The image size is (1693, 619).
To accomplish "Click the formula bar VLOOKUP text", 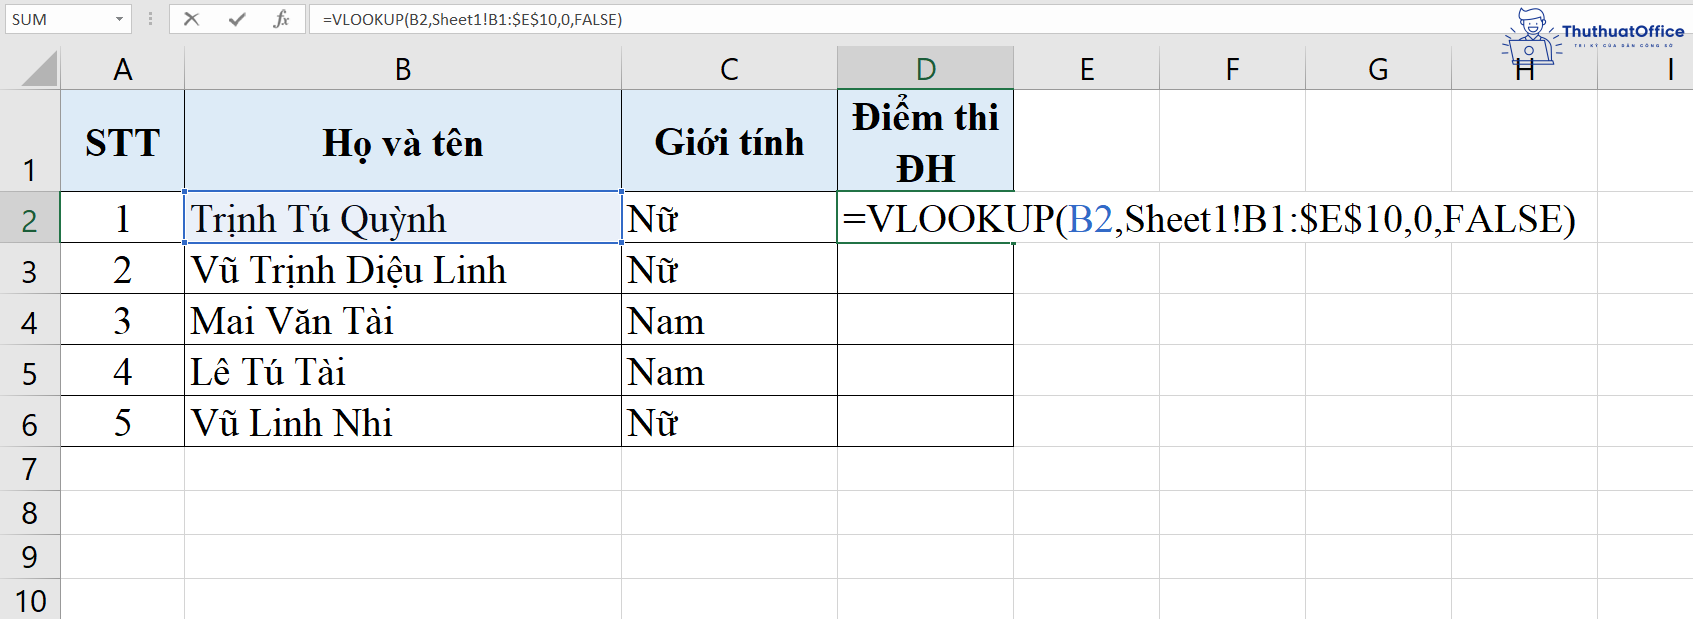I will coord(472,19).
